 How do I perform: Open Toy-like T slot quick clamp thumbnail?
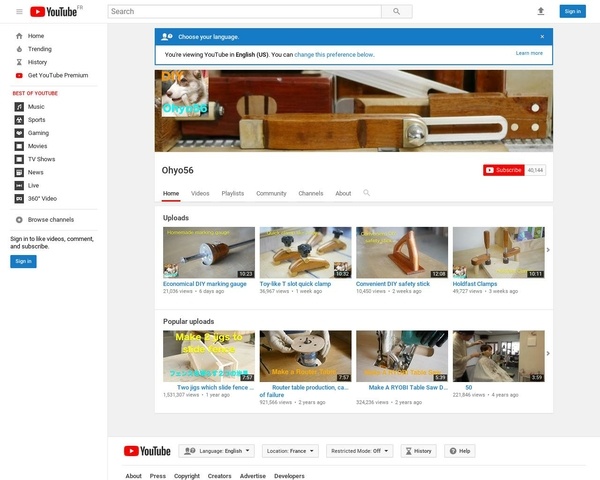(305, 252)
